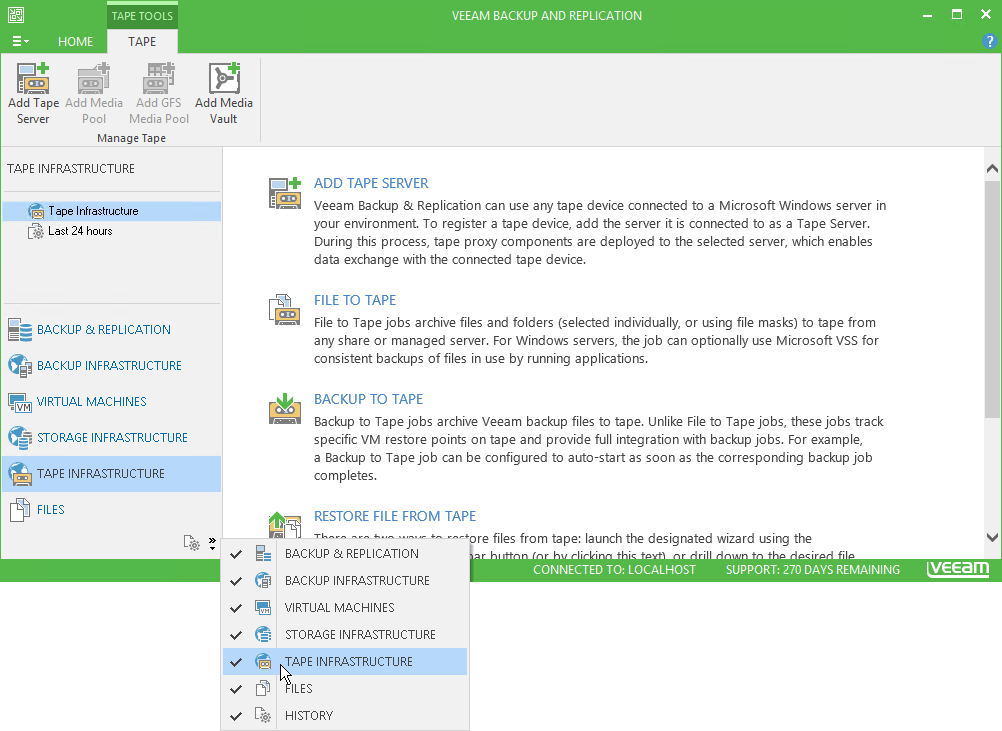Click Storage Infrastructure sidebar icon
Image resolution: width=1002 pixels, height=731 pixels.
pyautogui.click(x=20, y=438)
